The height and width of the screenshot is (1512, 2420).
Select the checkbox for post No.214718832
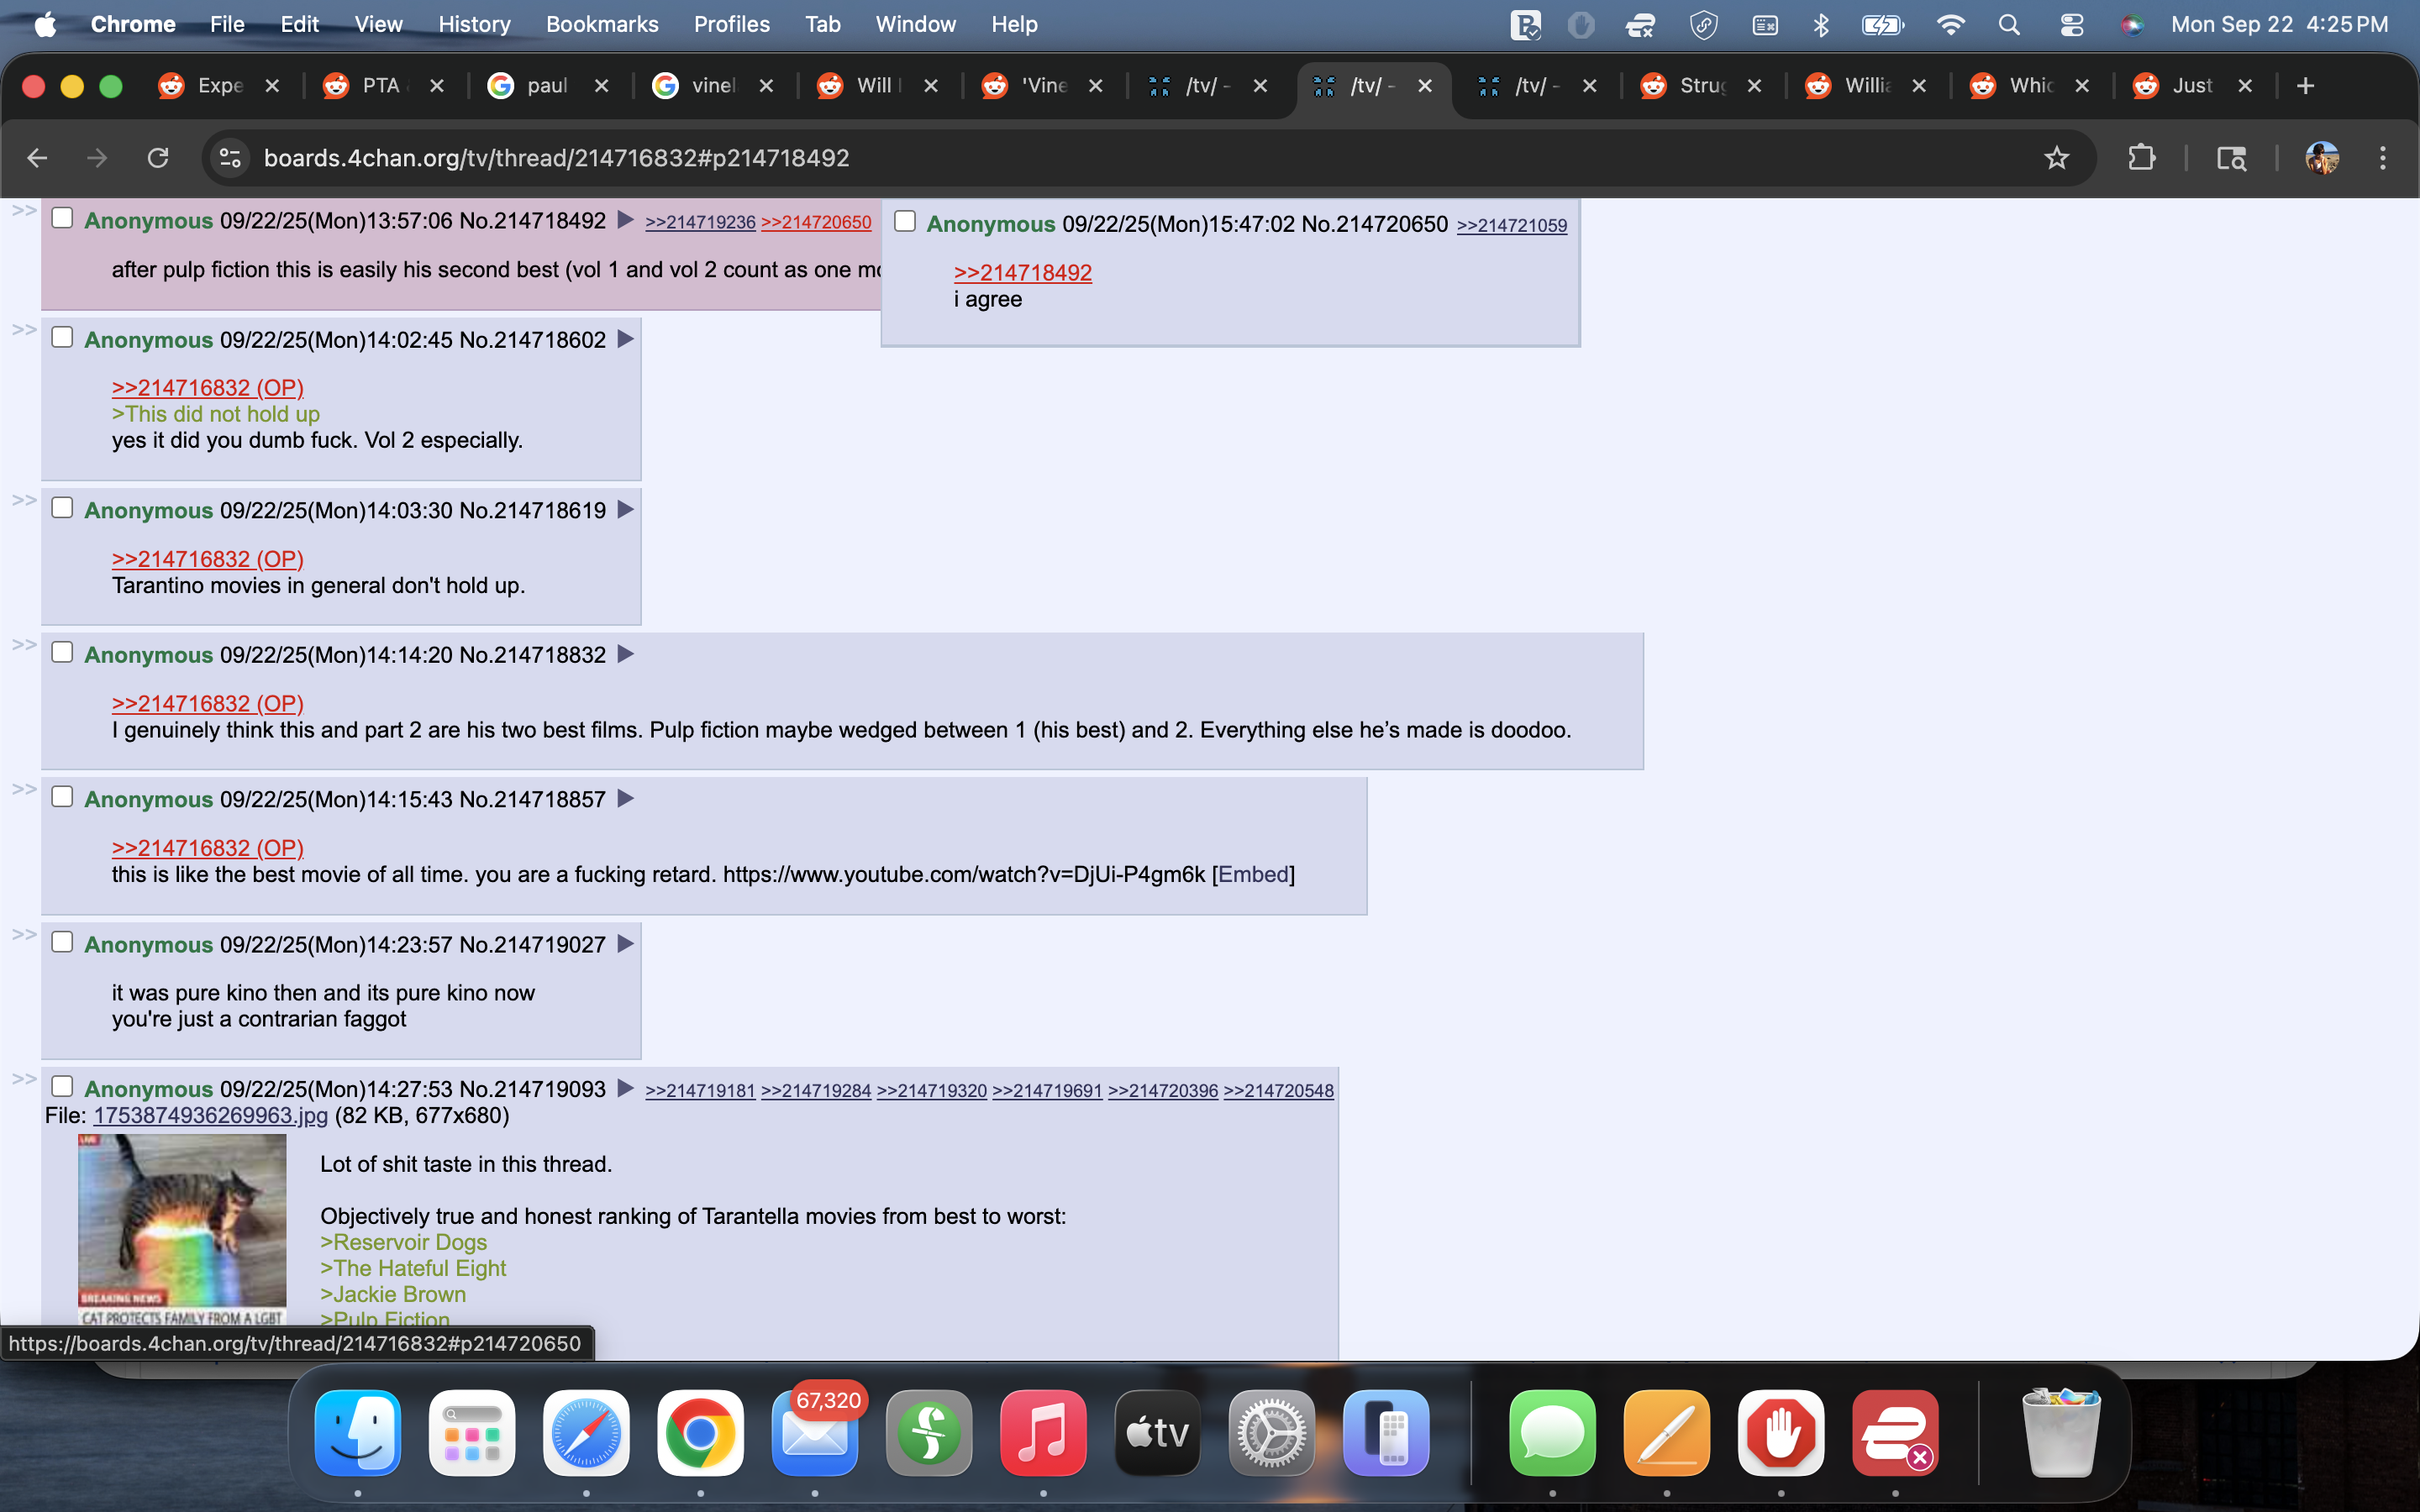(62, 652)
